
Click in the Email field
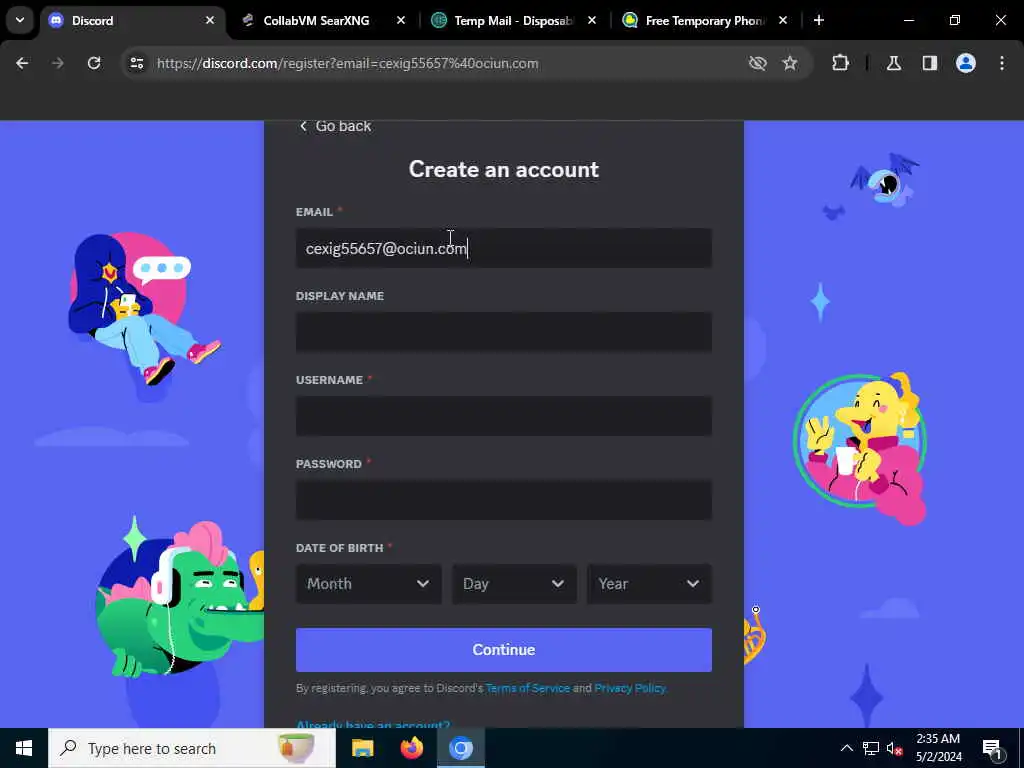pos(504,248)
